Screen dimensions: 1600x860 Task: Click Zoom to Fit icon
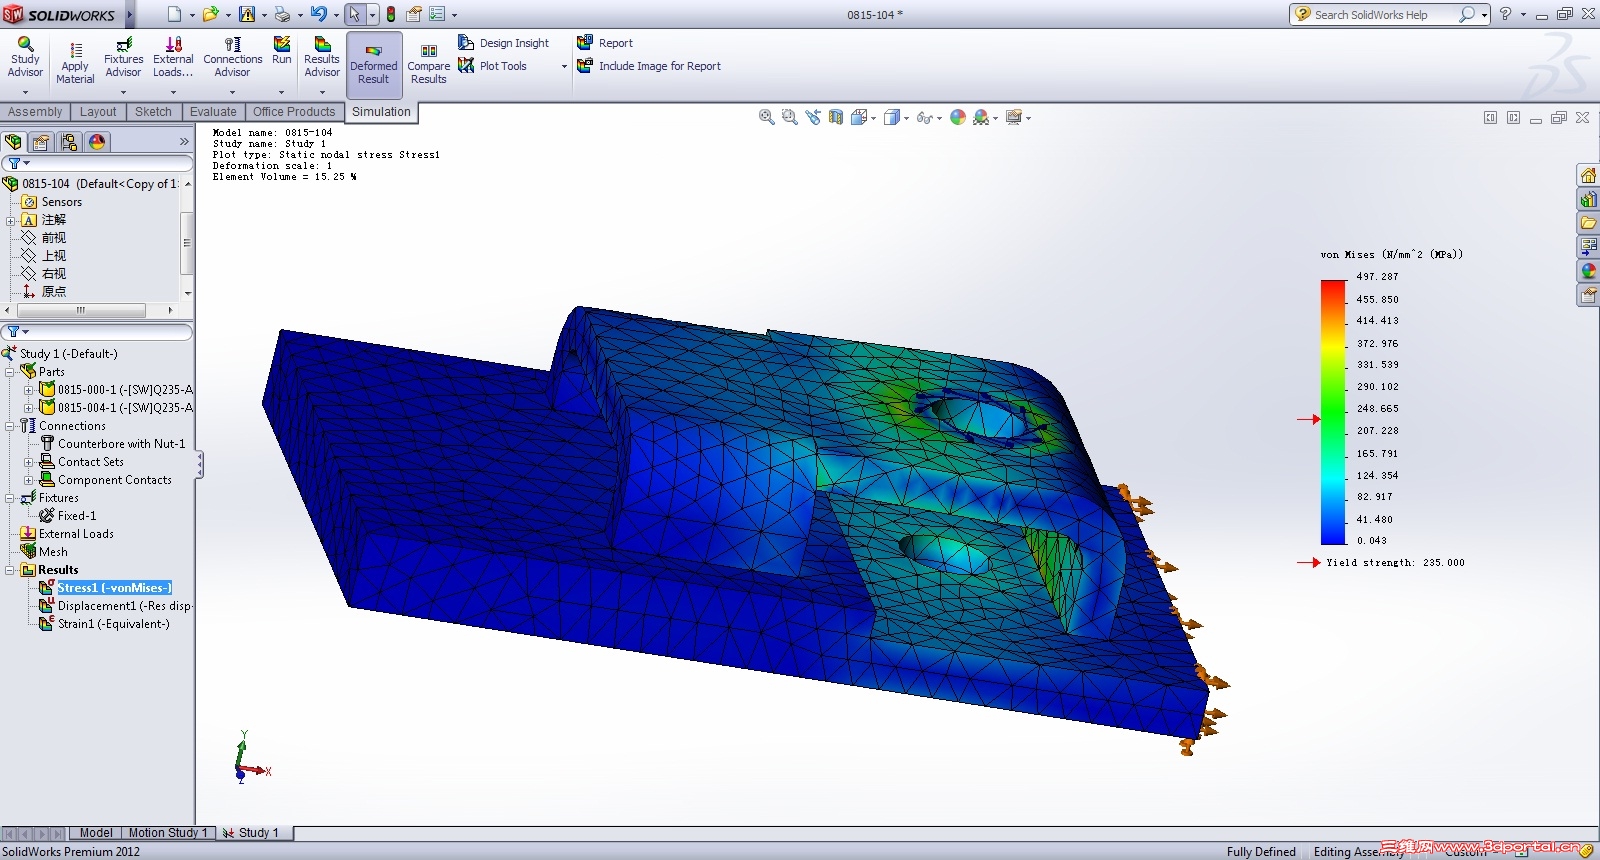click(x=766, y=117)
